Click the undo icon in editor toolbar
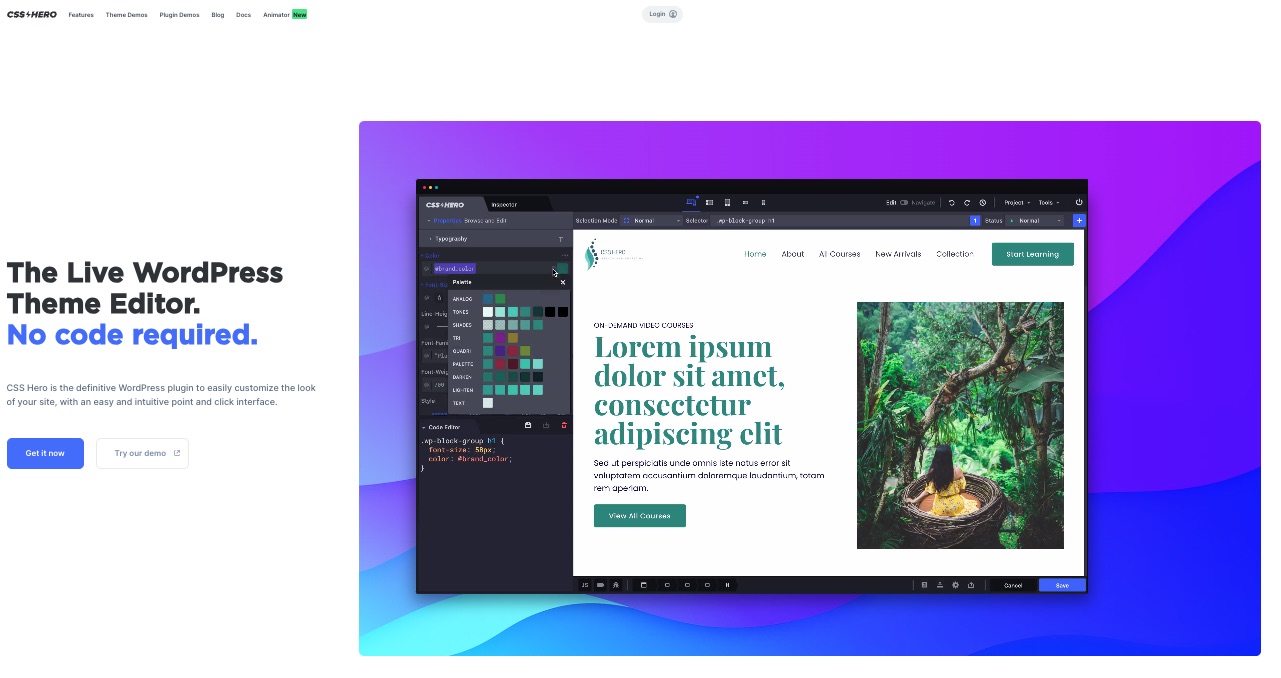1281x678 pixels. click(952, 203)
